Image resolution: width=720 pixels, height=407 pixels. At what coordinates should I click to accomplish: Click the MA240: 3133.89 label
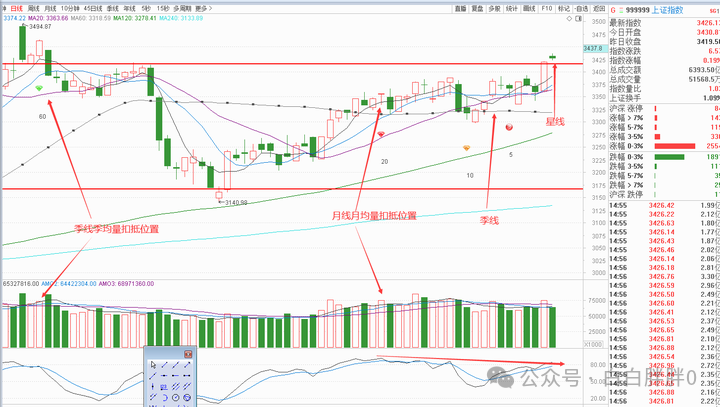(181, 18)
